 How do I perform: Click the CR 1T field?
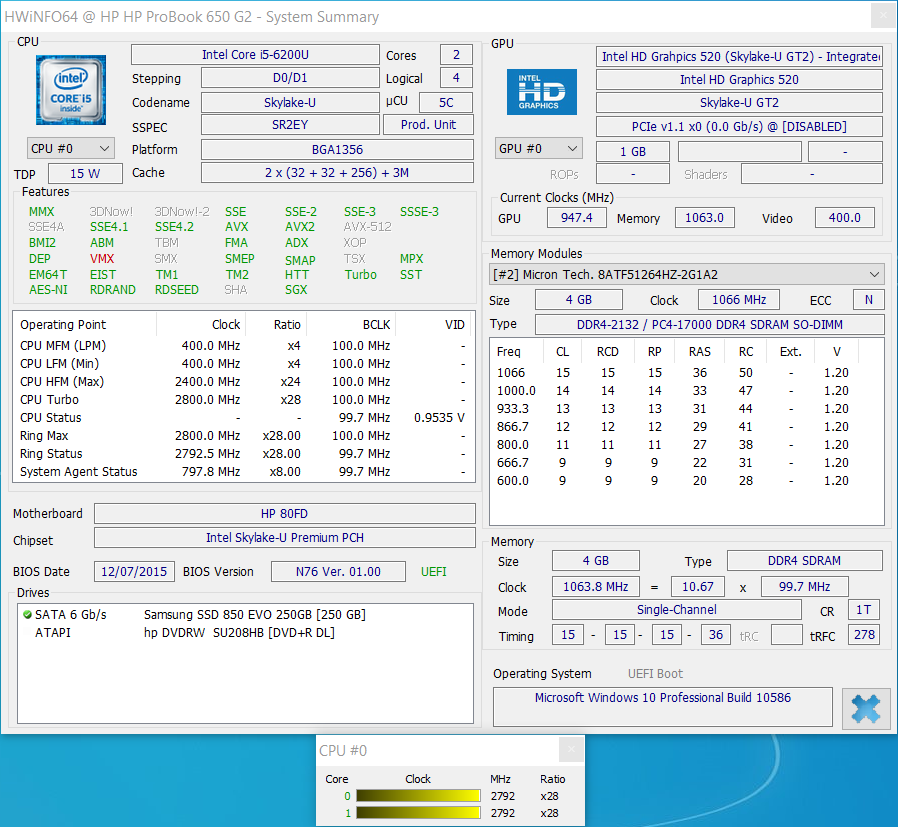pos(864,610)
